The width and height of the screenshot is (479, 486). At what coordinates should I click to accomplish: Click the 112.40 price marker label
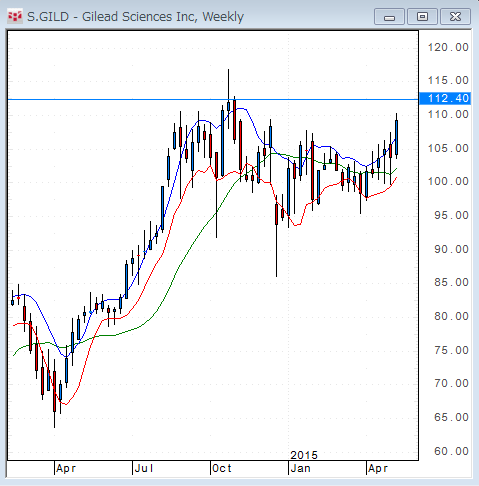(x=445, y=98)
